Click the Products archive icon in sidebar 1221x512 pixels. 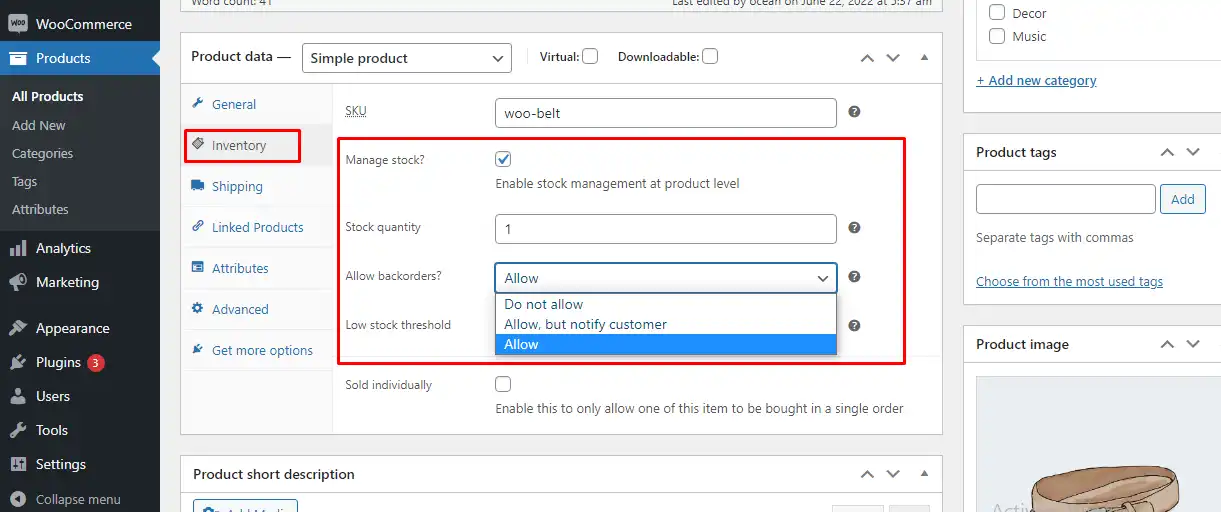[x=18, y=58]
